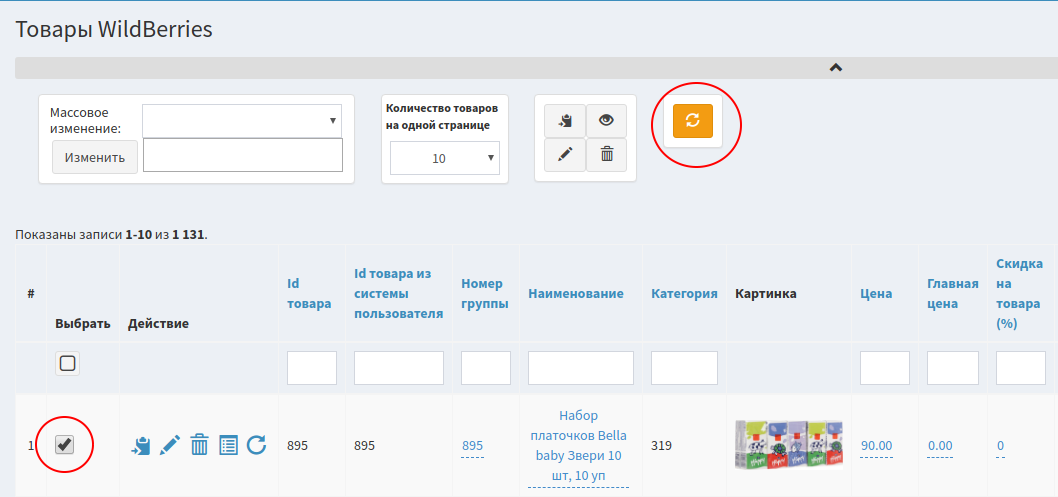Image resolution: width=1058 pixels, height=497 pixels.
Task: Open group number 895 link
Action: pos(472,446)
